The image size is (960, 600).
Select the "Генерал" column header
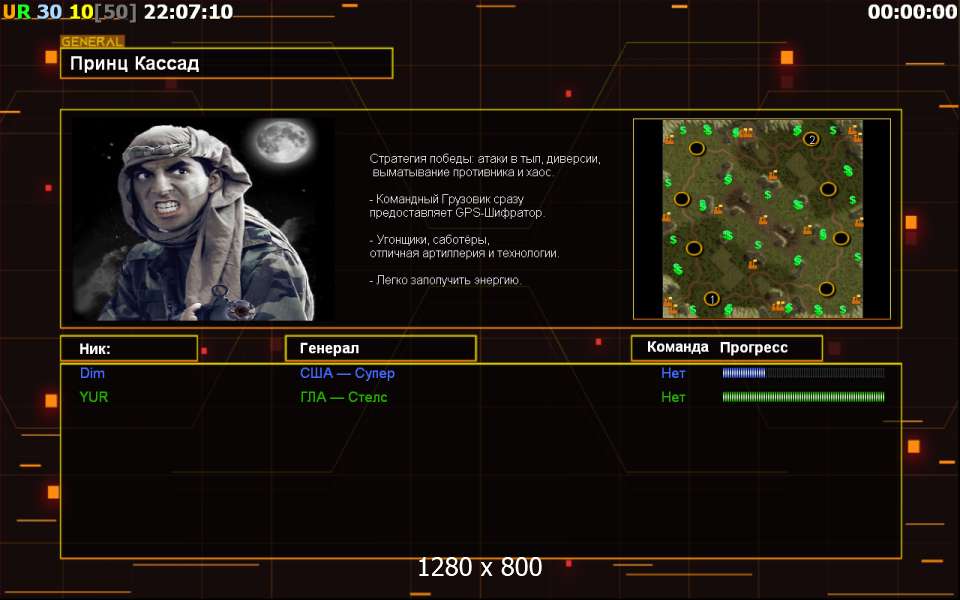[380, 348]
